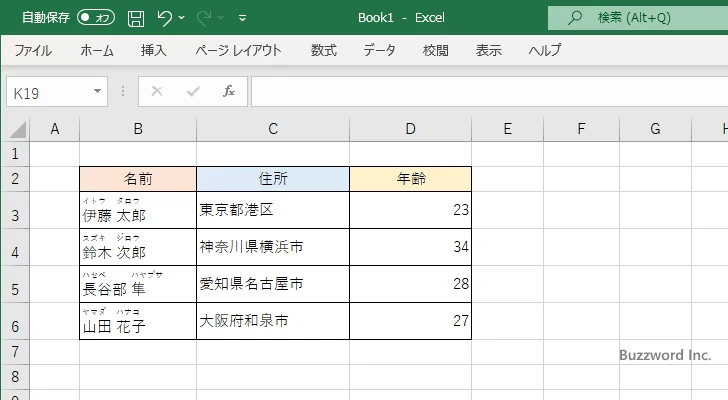Select row 5 header
The height and width of the screenshot is (400, 728).
pyautogui.click(x=15, y=284)
